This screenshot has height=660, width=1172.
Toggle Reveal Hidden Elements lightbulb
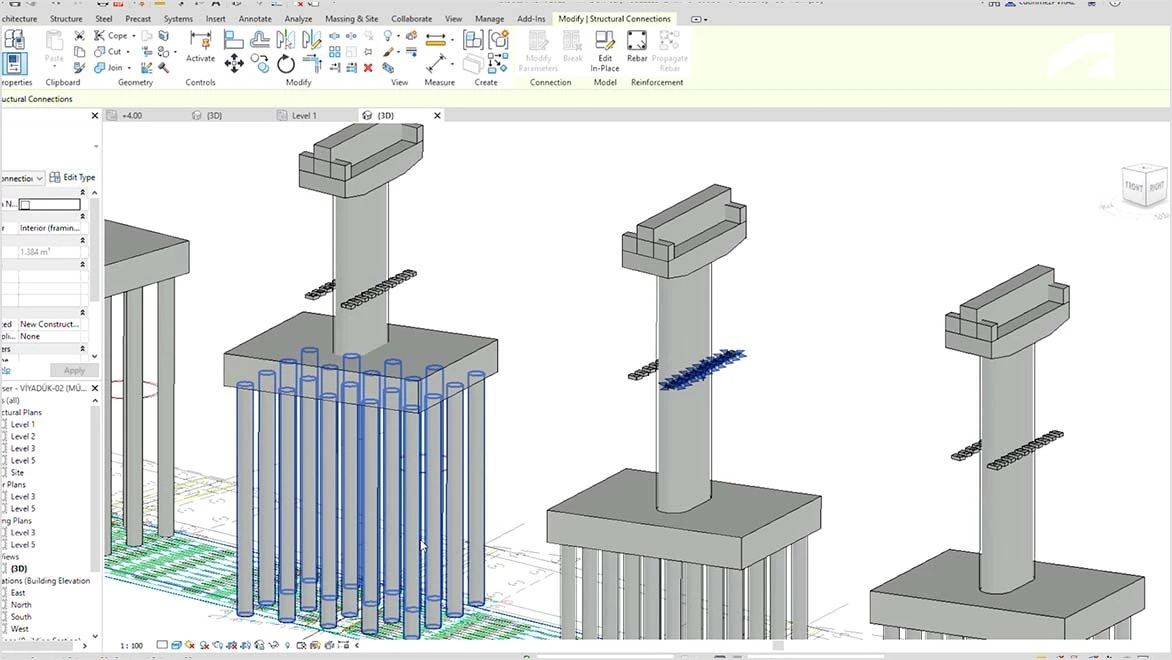[x=287, y=645]
